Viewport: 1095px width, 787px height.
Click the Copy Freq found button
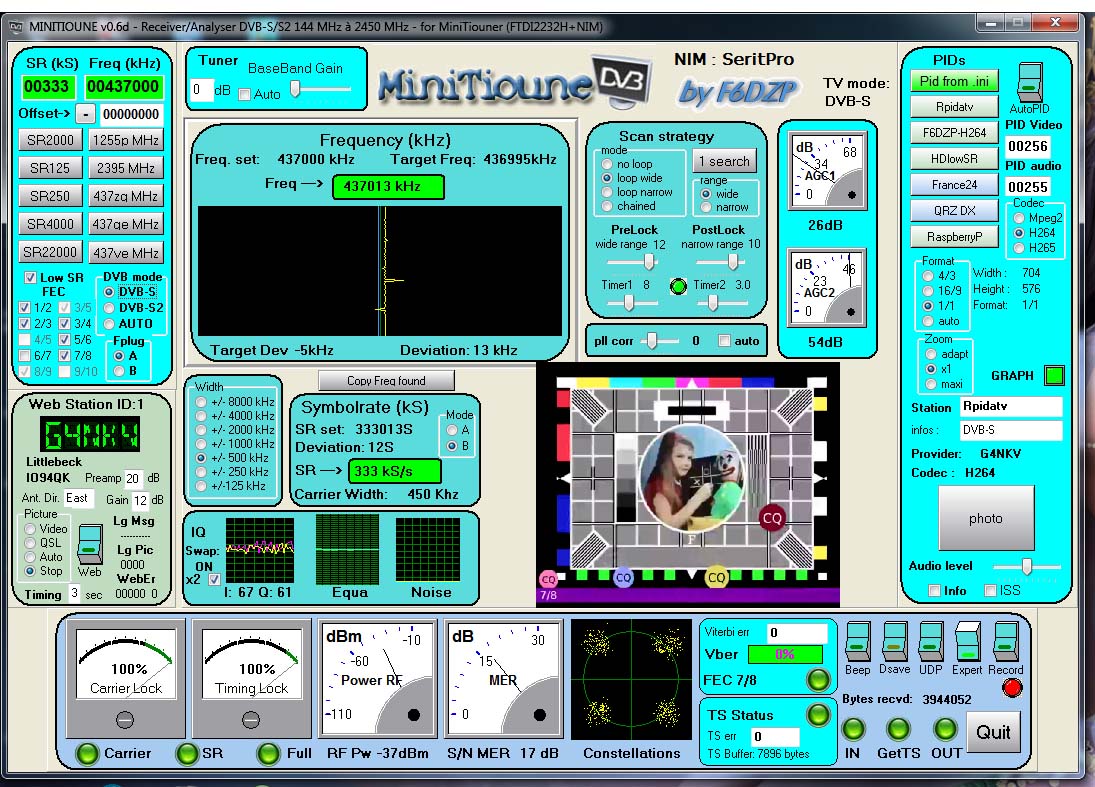[386, 381]
